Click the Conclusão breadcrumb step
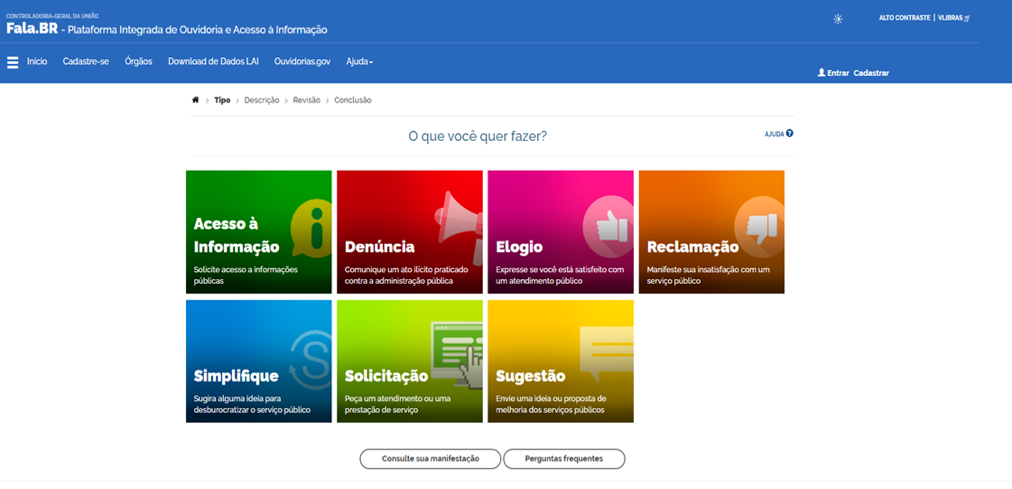The width and height of the screenshot is (1012, 489). (353, 100)
